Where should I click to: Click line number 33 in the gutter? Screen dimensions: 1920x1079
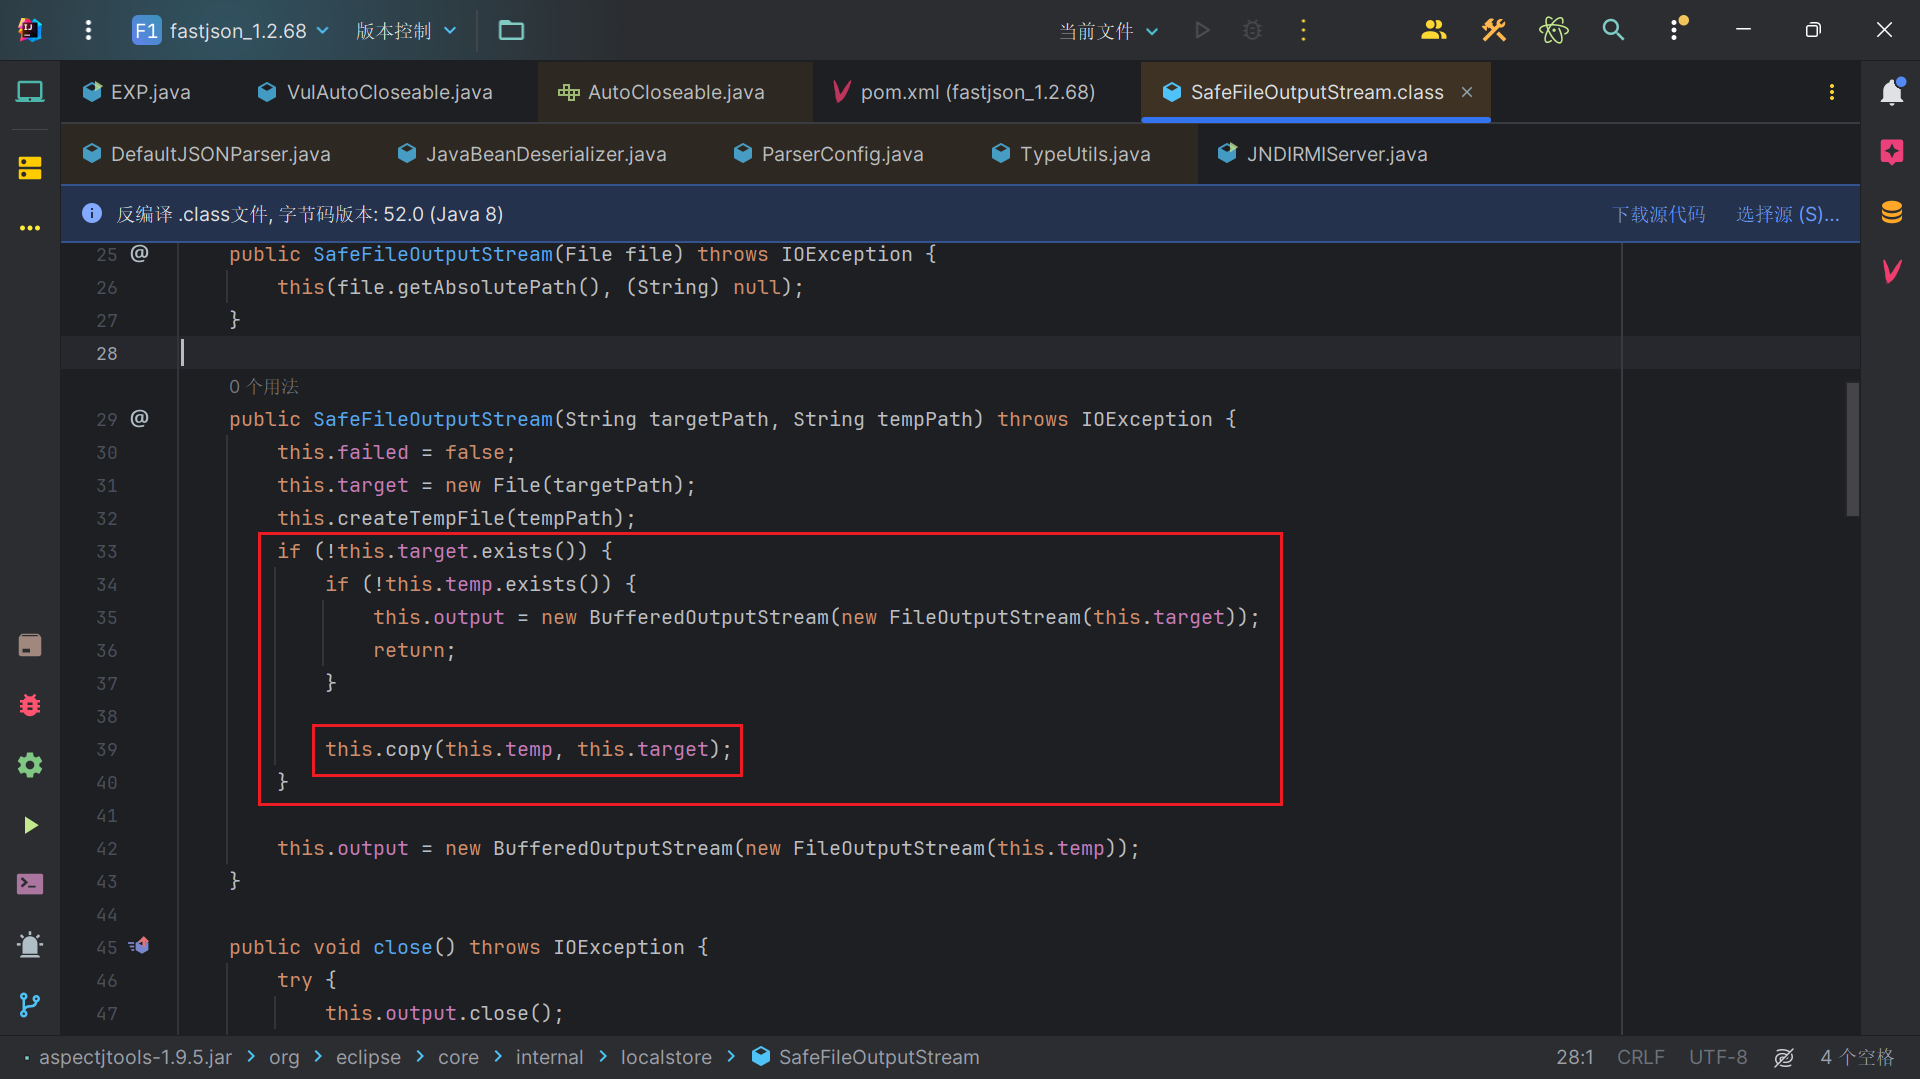[107, 551]
